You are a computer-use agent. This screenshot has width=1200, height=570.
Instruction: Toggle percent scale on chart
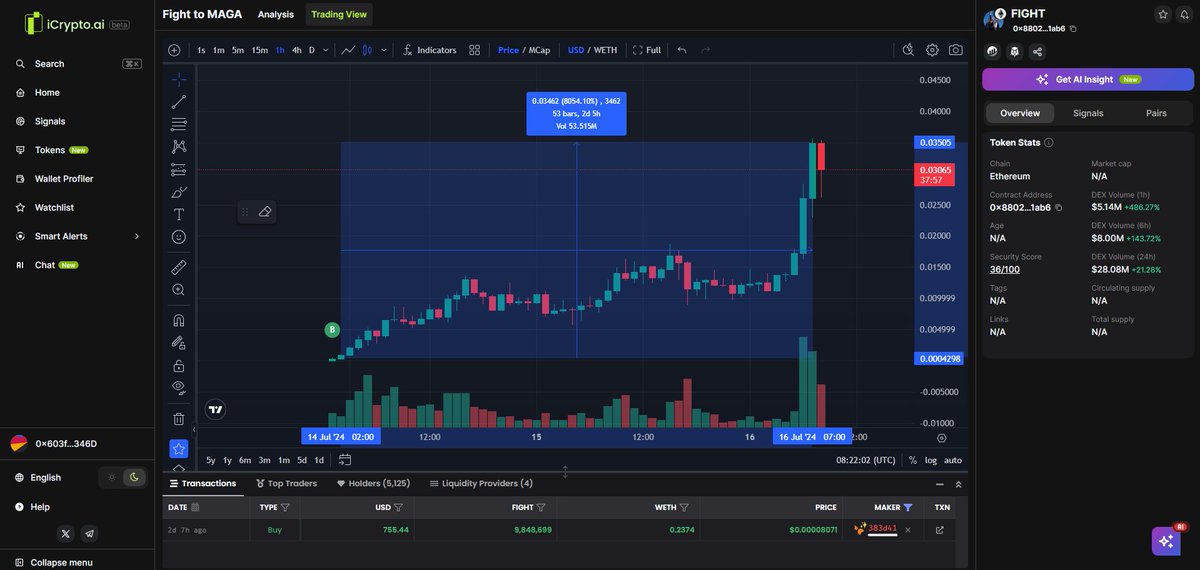pyautogui.click(x=913, y=460)
